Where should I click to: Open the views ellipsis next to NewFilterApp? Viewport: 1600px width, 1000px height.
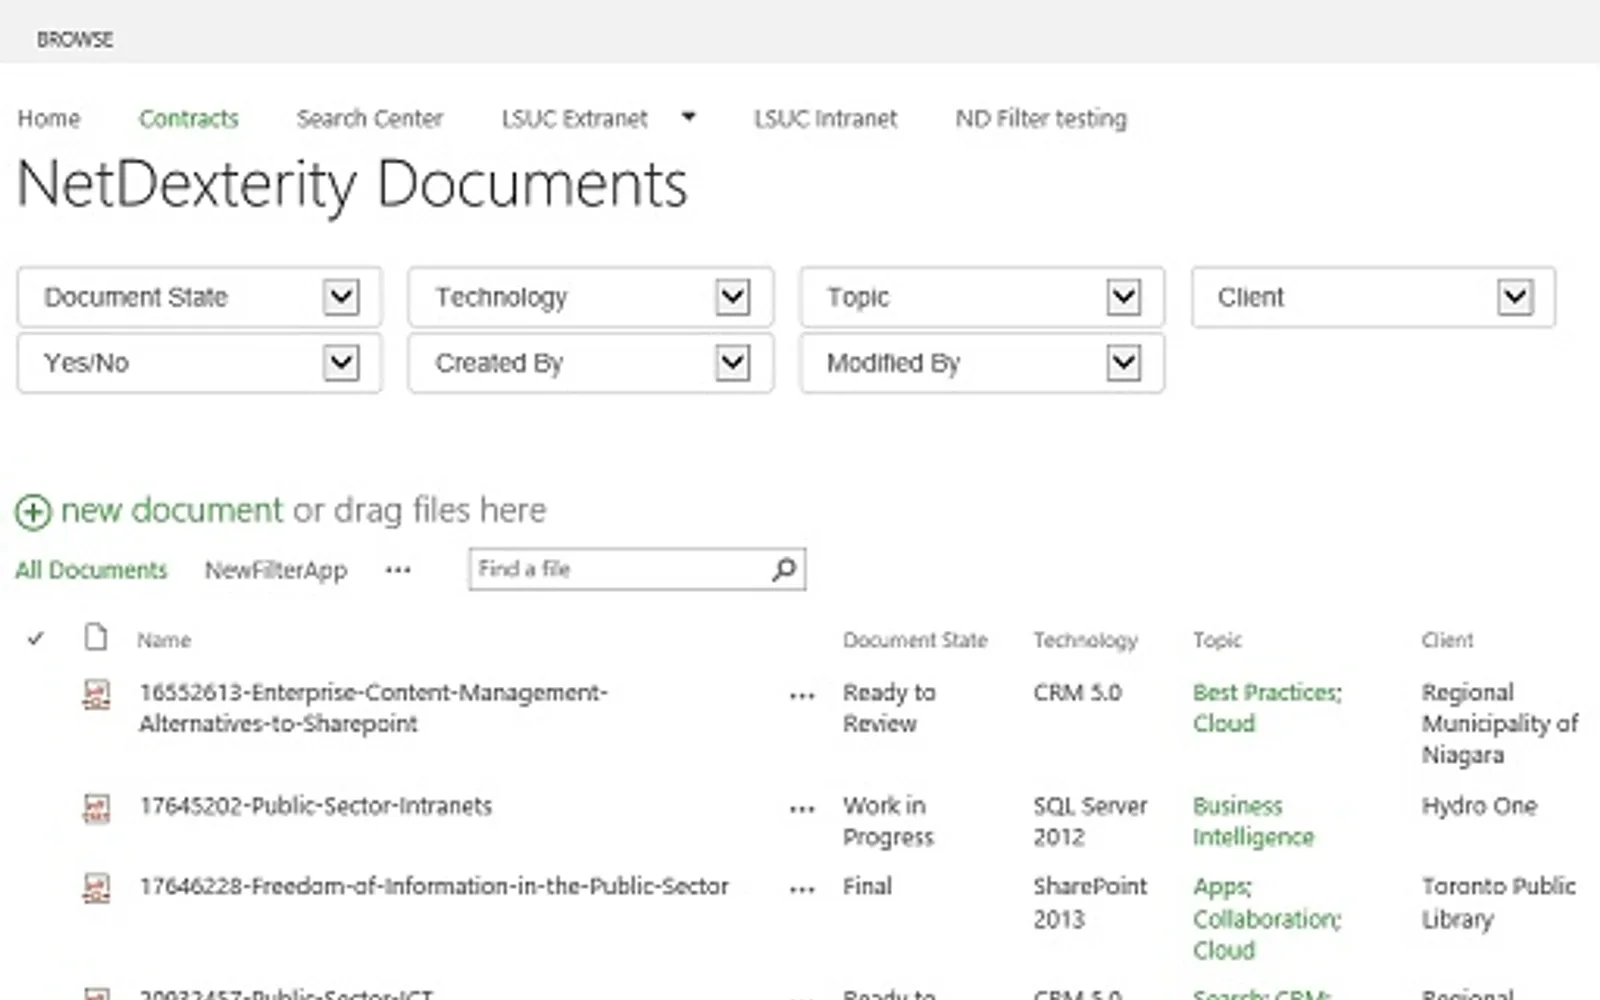click(x=398, y=570)
